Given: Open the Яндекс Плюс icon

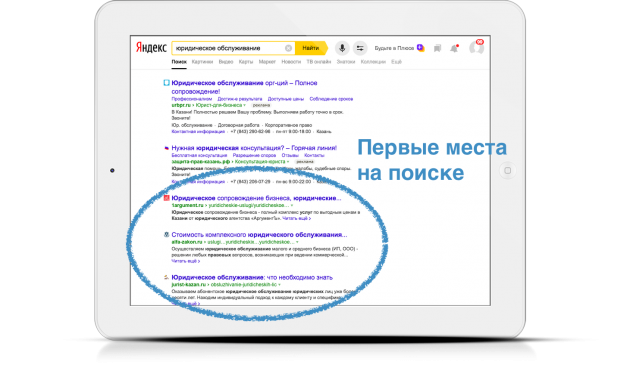Looking at the screenshot, I should [x=420, y=48].
